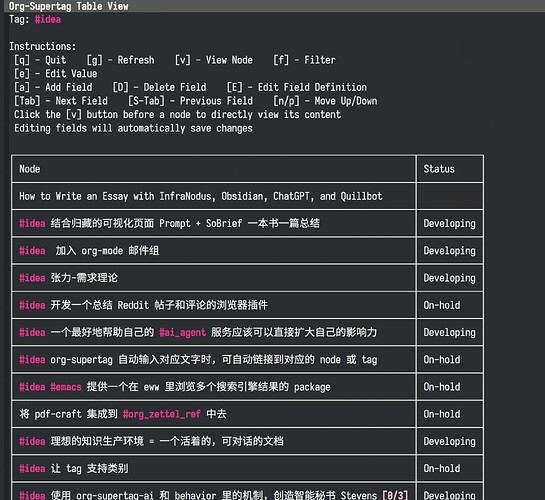Click the [g] Refresh shortcut
Viewport: 545px width, 500px height.
click(120, 60)
